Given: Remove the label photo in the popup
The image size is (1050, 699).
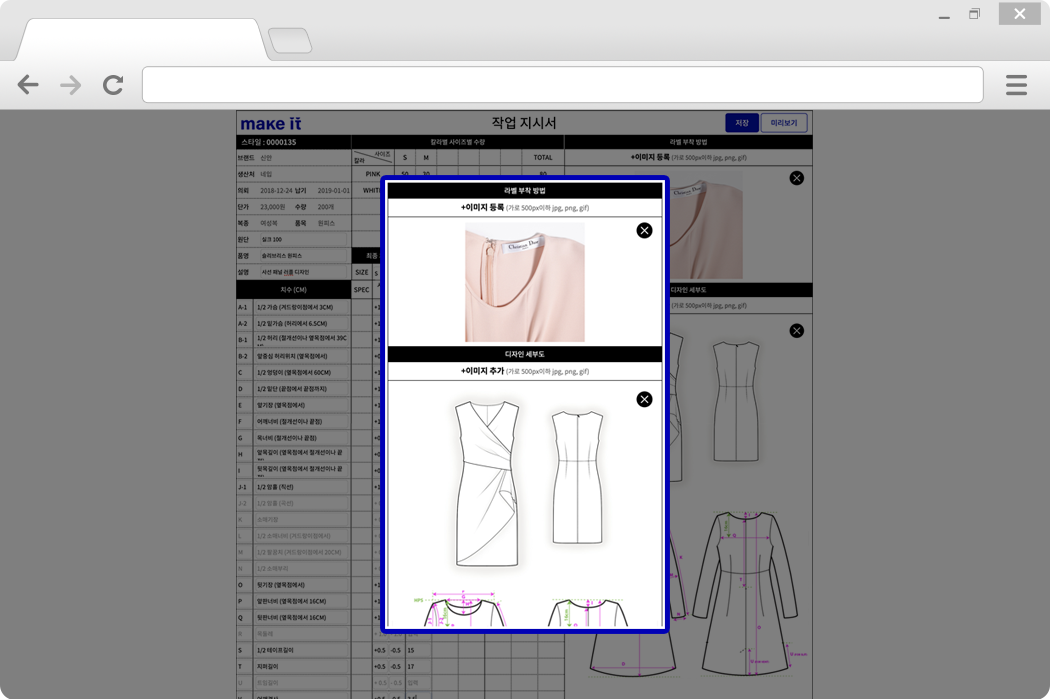Looking at the screenshot, I should click(644, 230).
